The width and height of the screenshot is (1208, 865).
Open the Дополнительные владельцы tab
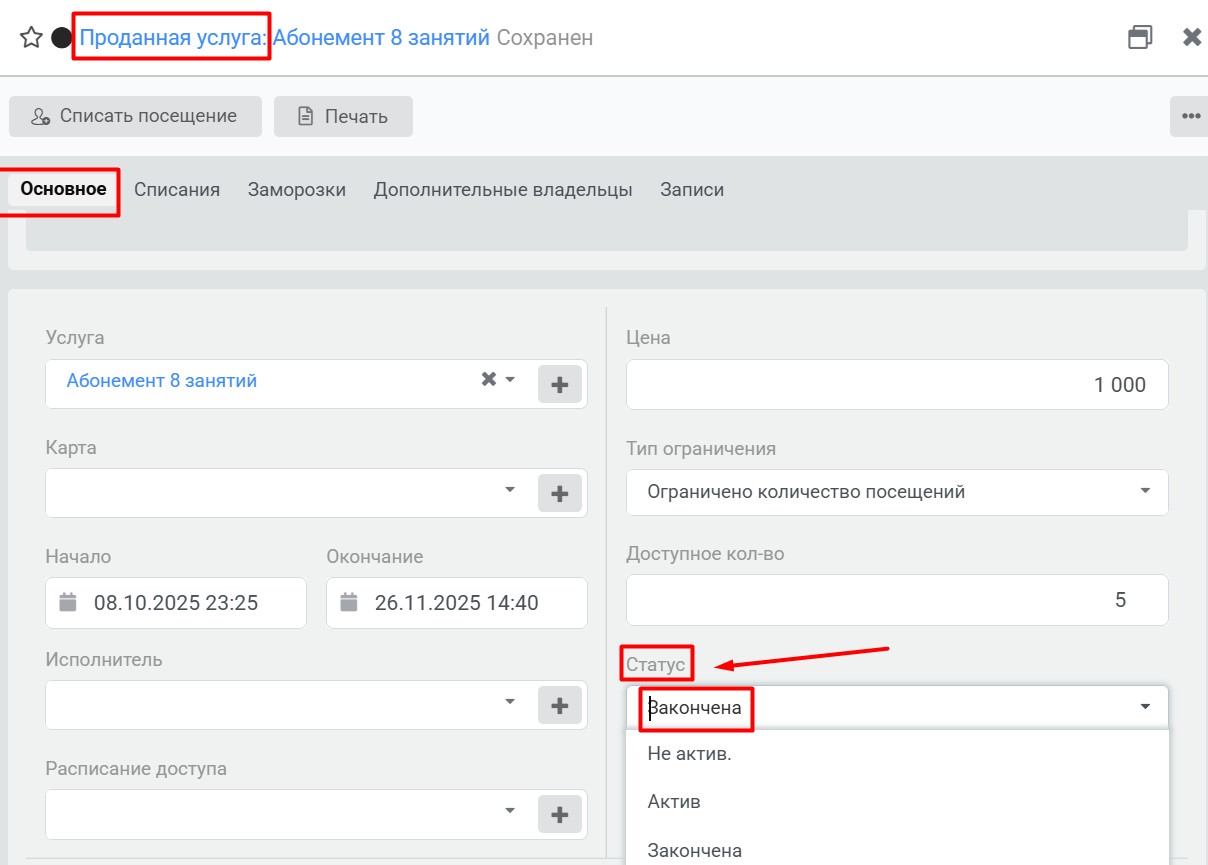[503, 189]
